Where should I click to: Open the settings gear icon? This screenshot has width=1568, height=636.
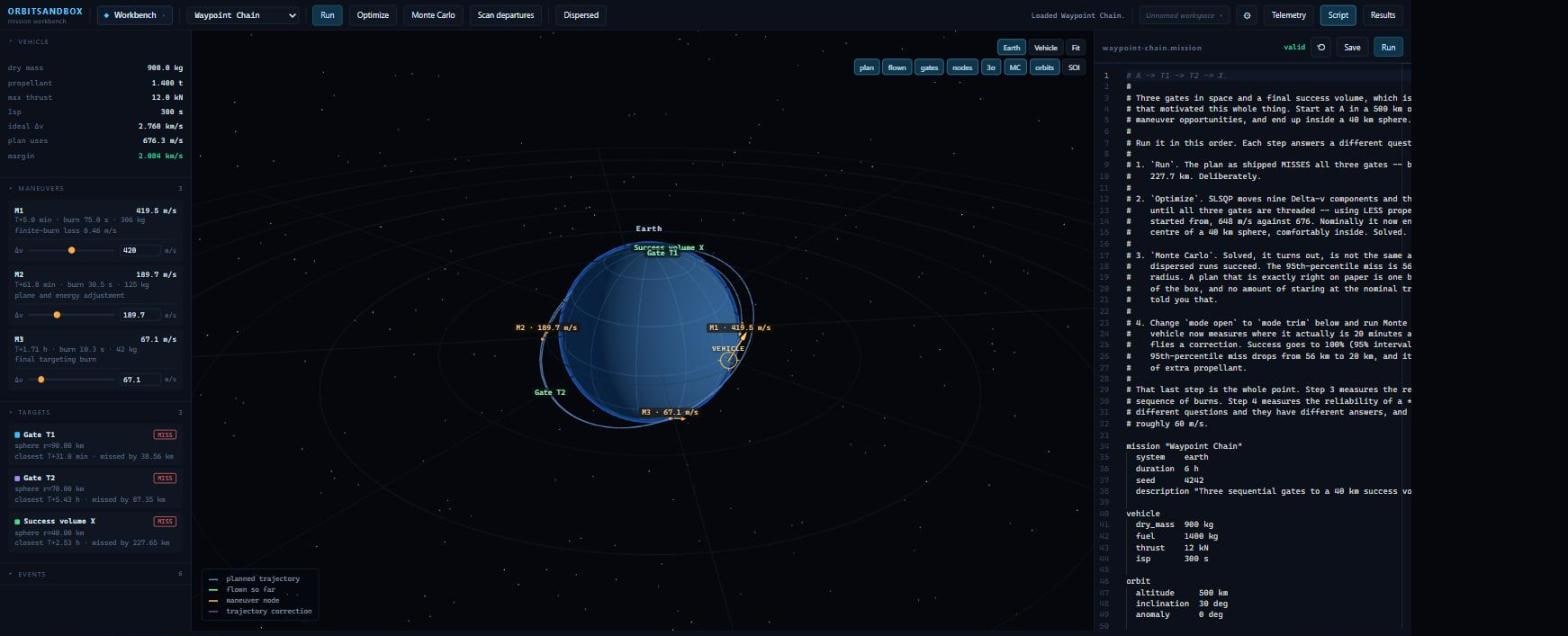pyautogui.click(x=1246, y=15)
